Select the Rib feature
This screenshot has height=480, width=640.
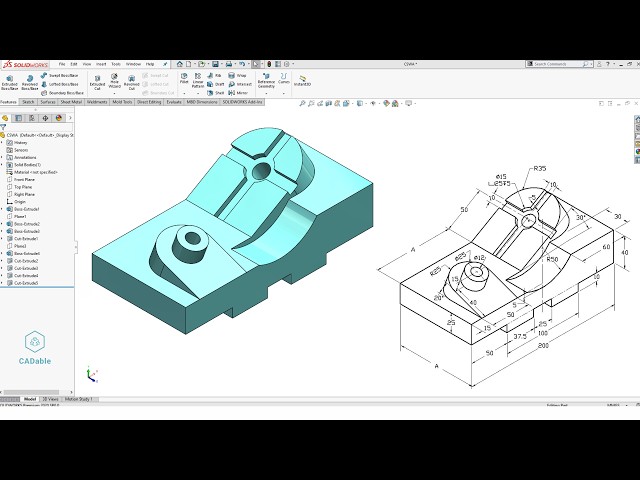click(x=214, y=76)
